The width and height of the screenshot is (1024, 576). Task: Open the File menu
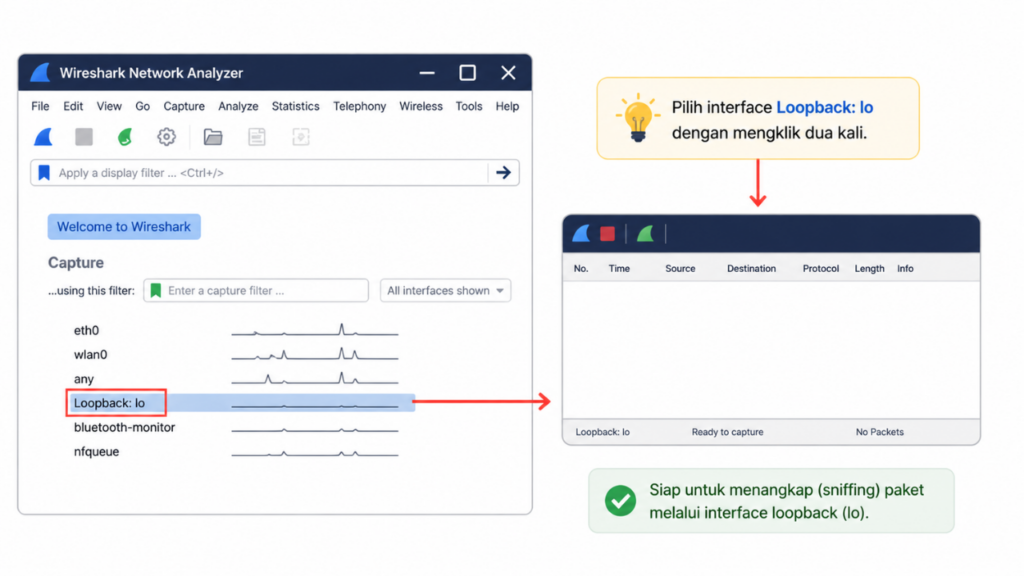click(40, 106)
